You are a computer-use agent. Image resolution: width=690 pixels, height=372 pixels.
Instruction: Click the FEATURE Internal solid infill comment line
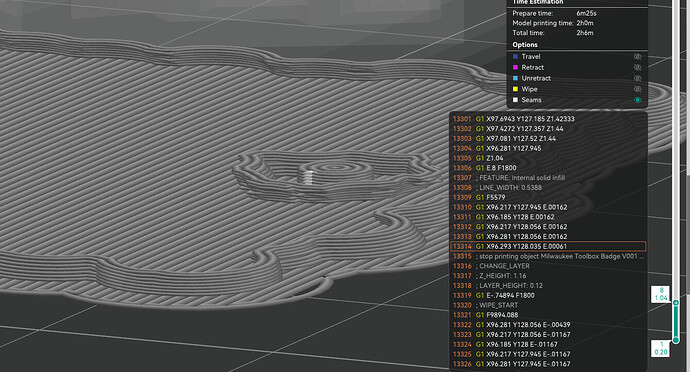coord(548,177)
